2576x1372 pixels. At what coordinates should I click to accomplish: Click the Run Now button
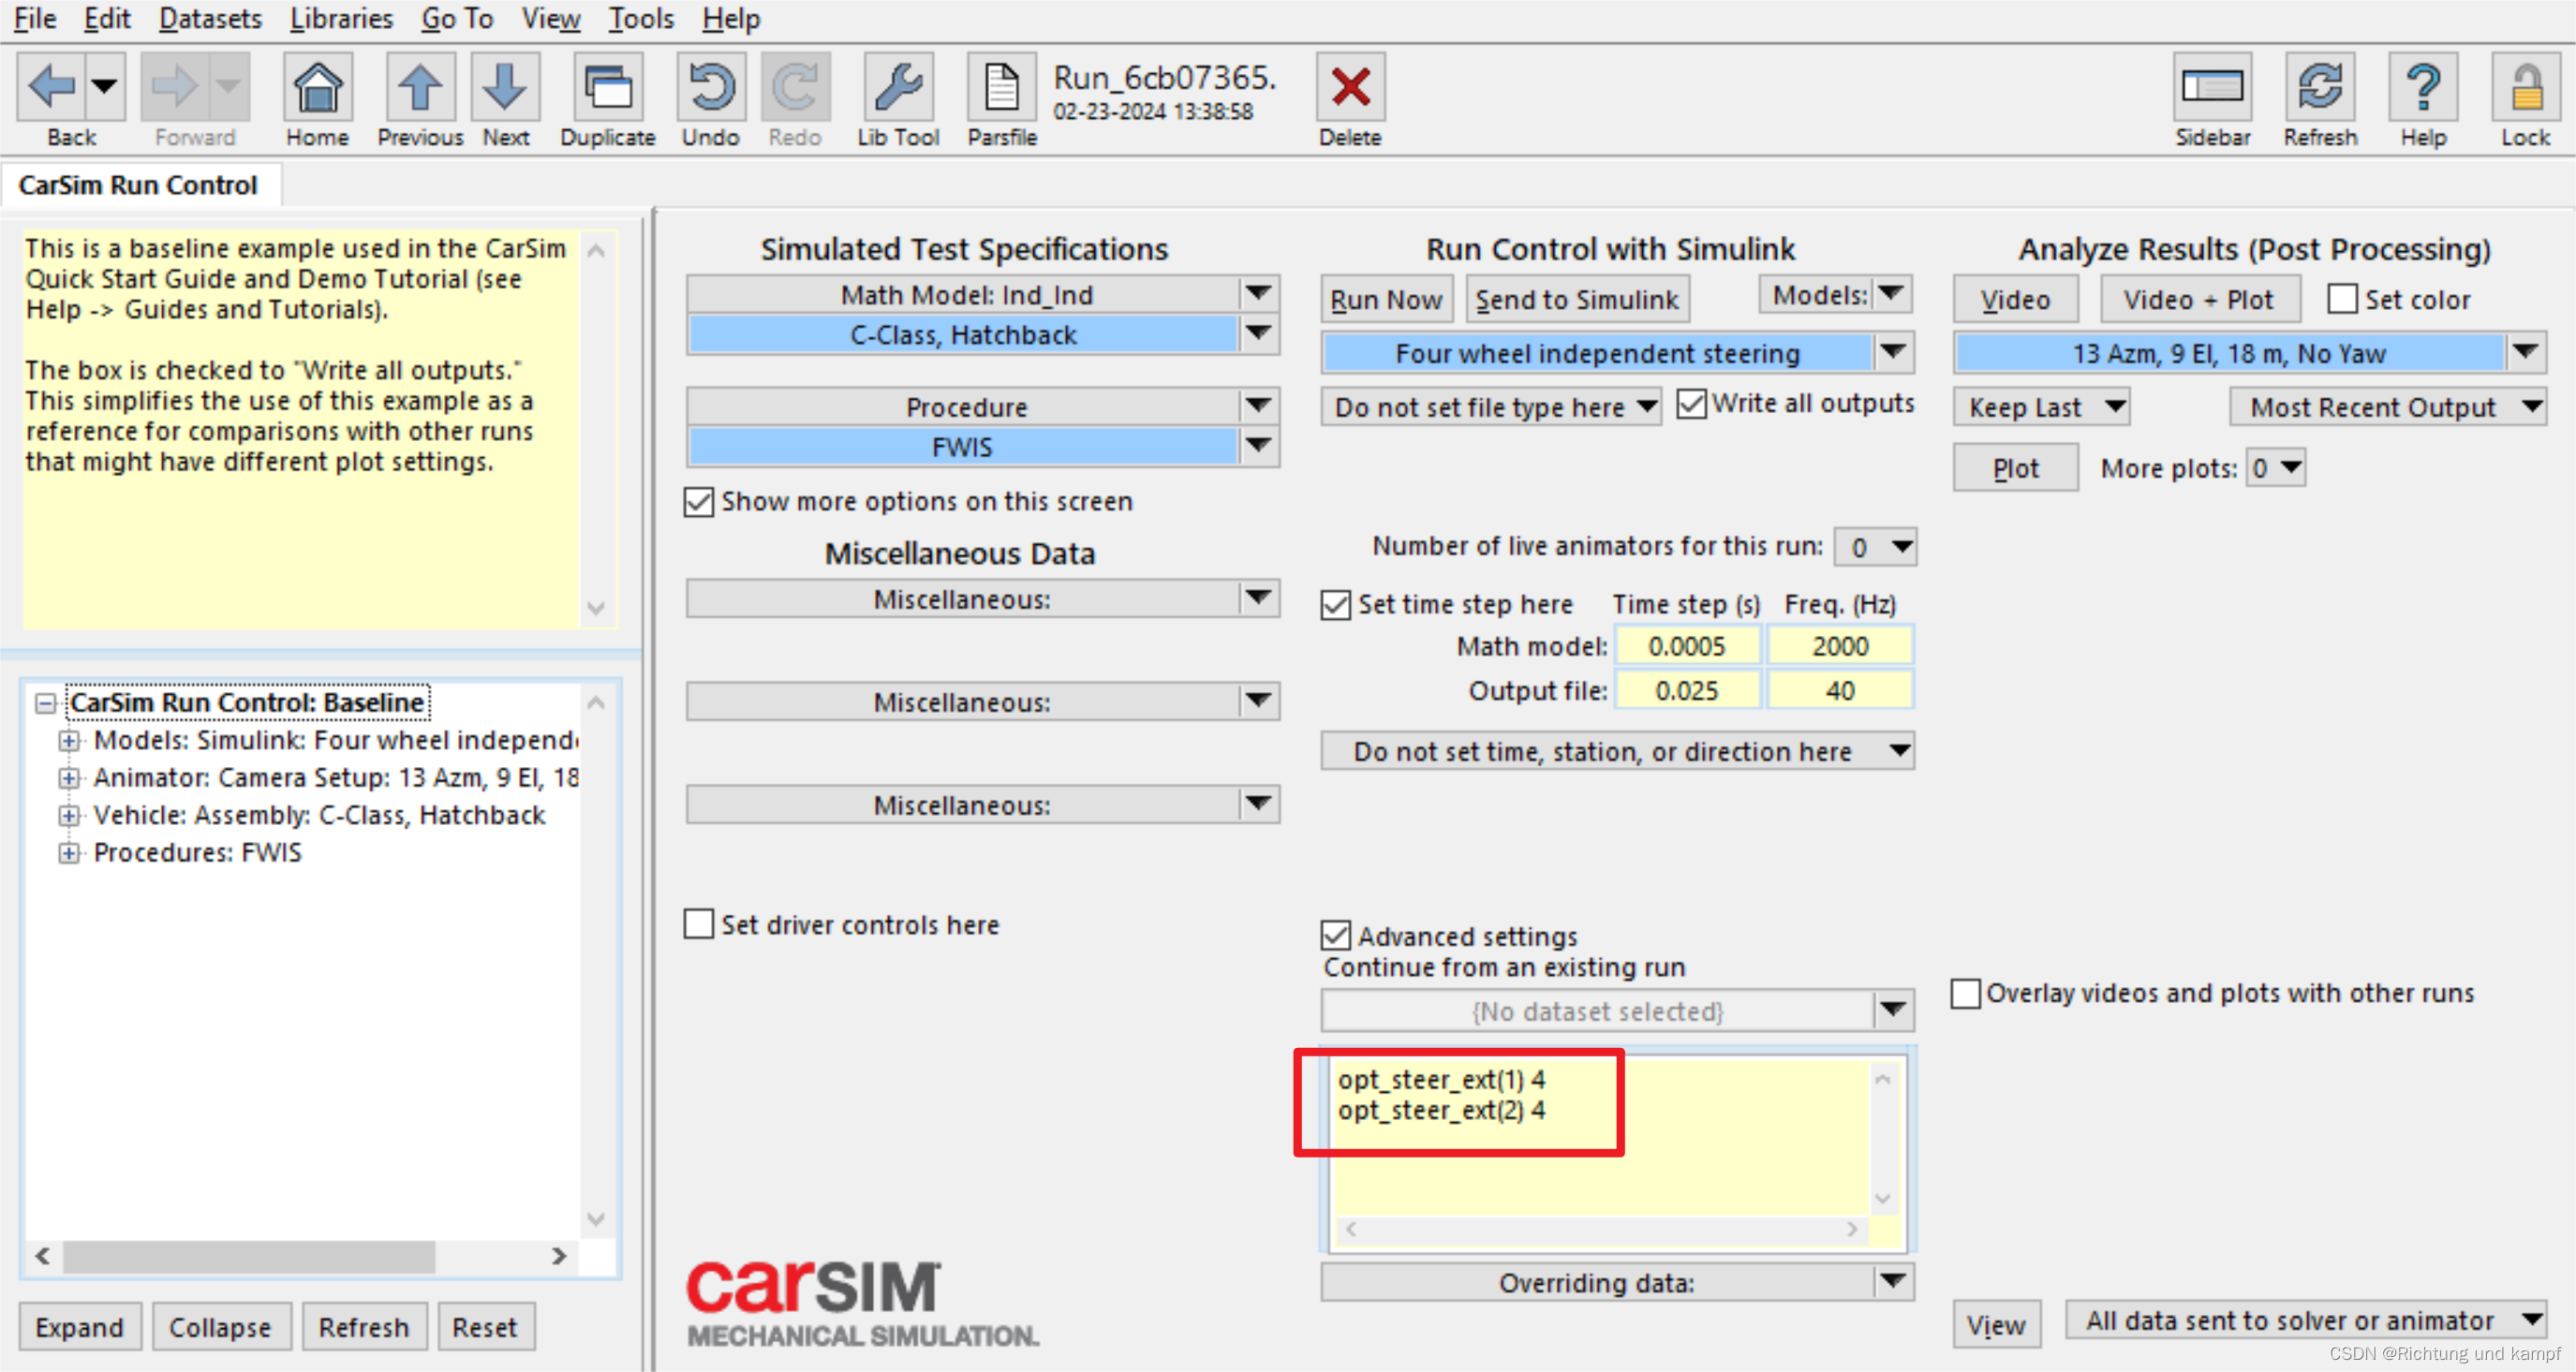tap(1385, 300)
